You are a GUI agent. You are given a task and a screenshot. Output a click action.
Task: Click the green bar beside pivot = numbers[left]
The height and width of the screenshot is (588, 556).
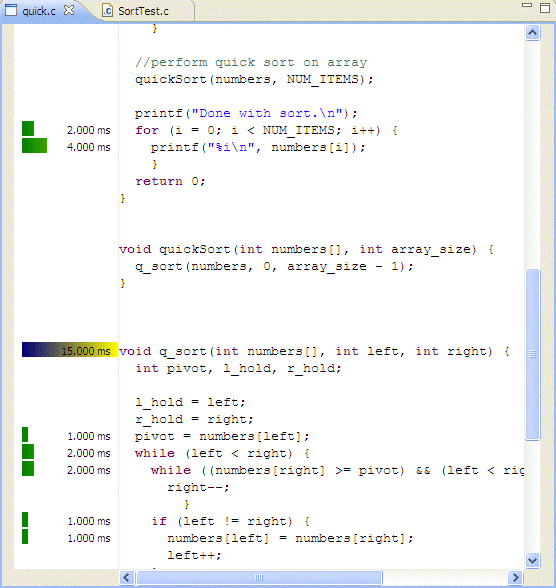tap(25, 435)
